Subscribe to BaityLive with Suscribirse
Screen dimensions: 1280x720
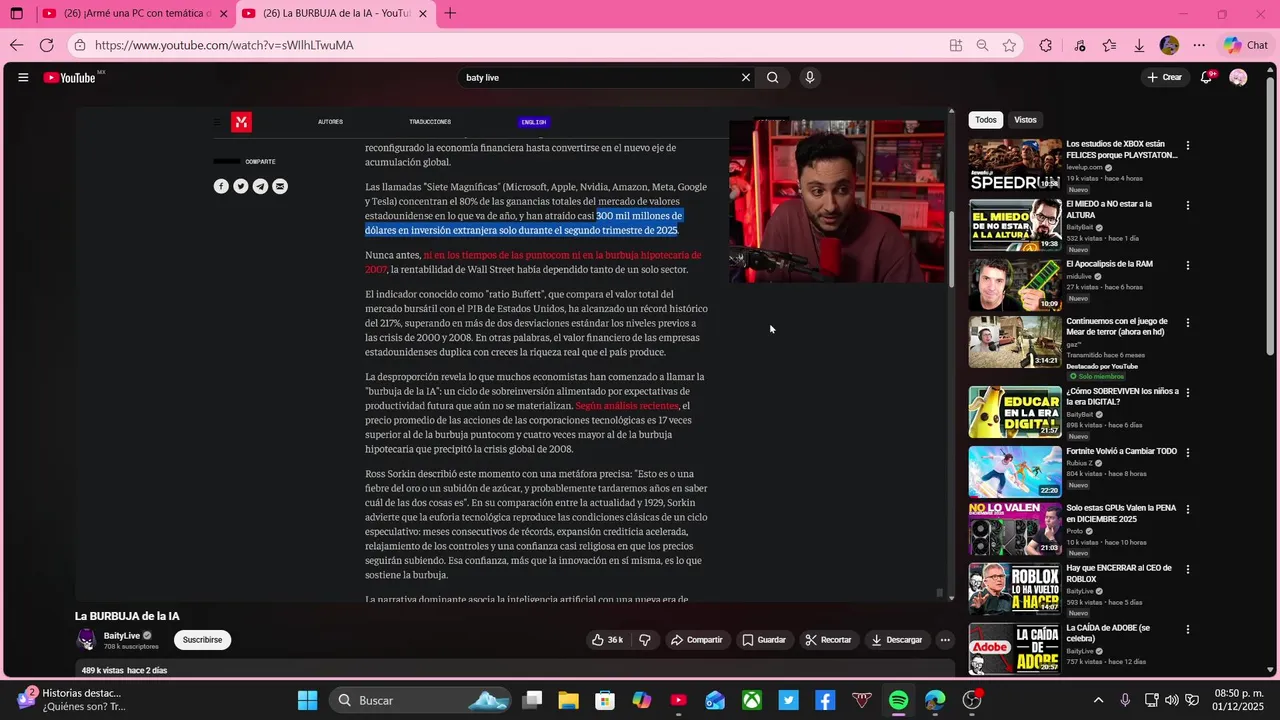point(202,640)
